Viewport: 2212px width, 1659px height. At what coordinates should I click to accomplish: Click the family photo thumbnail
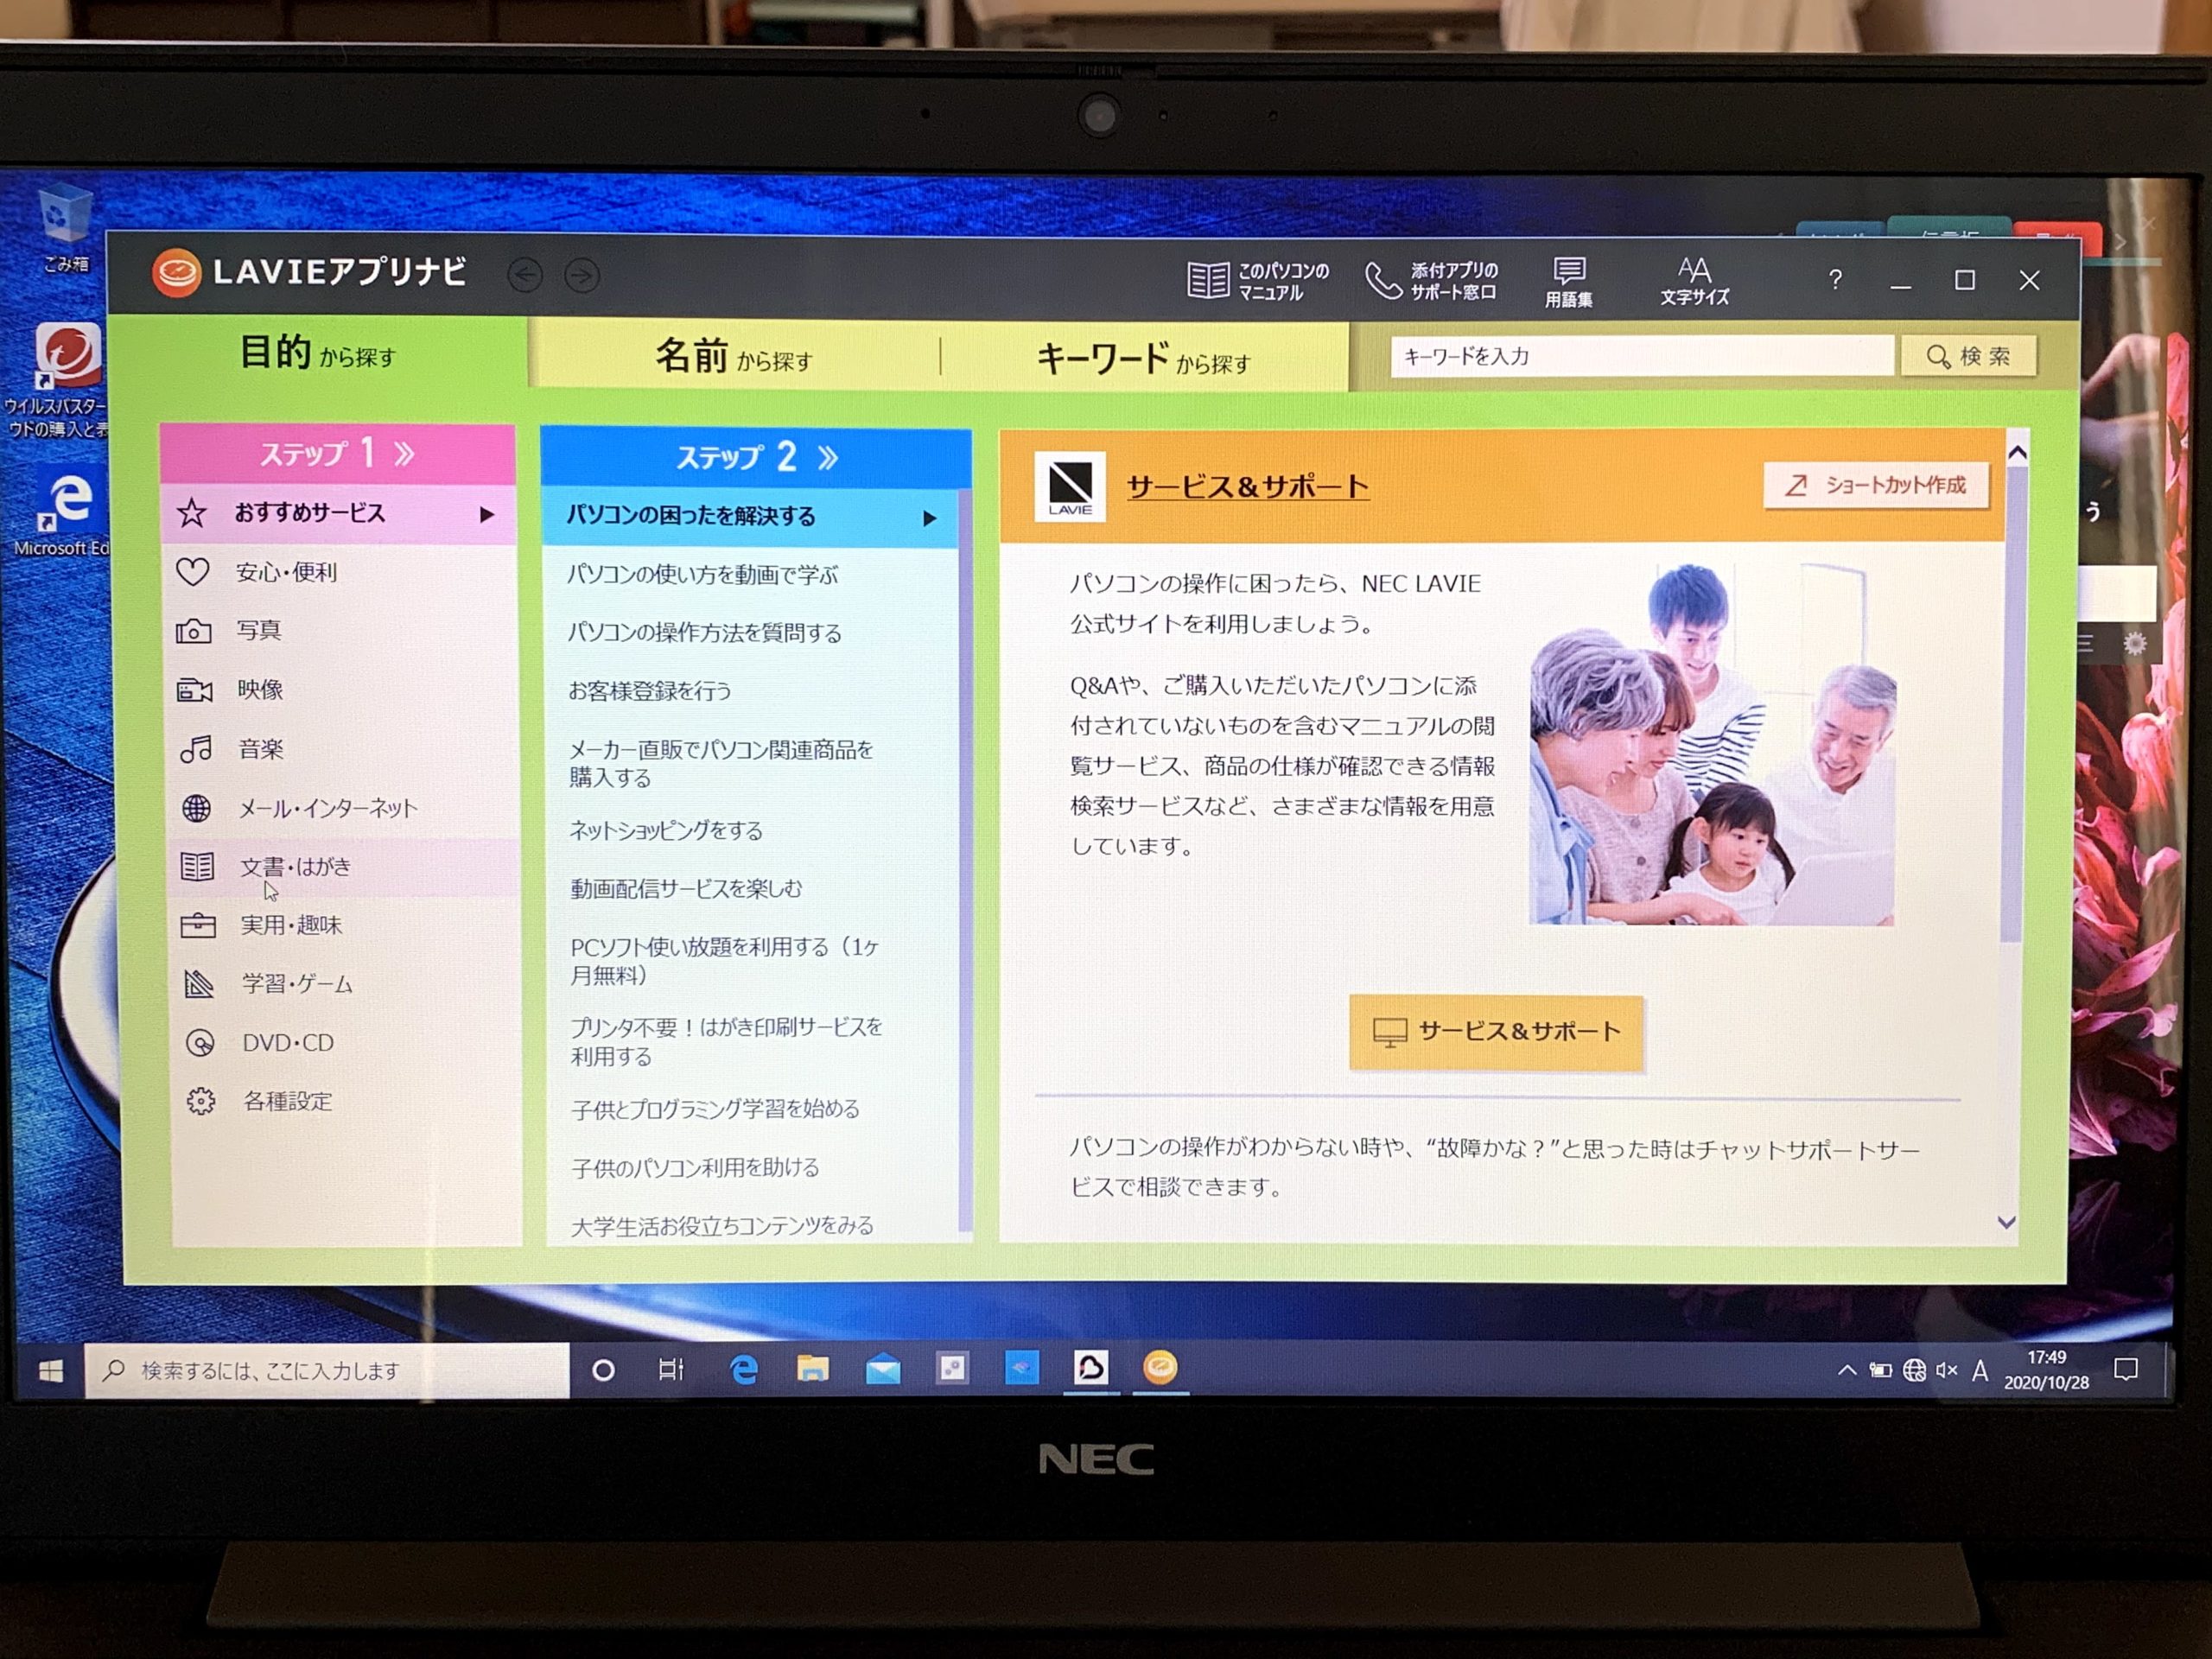tap(1712, 743)
